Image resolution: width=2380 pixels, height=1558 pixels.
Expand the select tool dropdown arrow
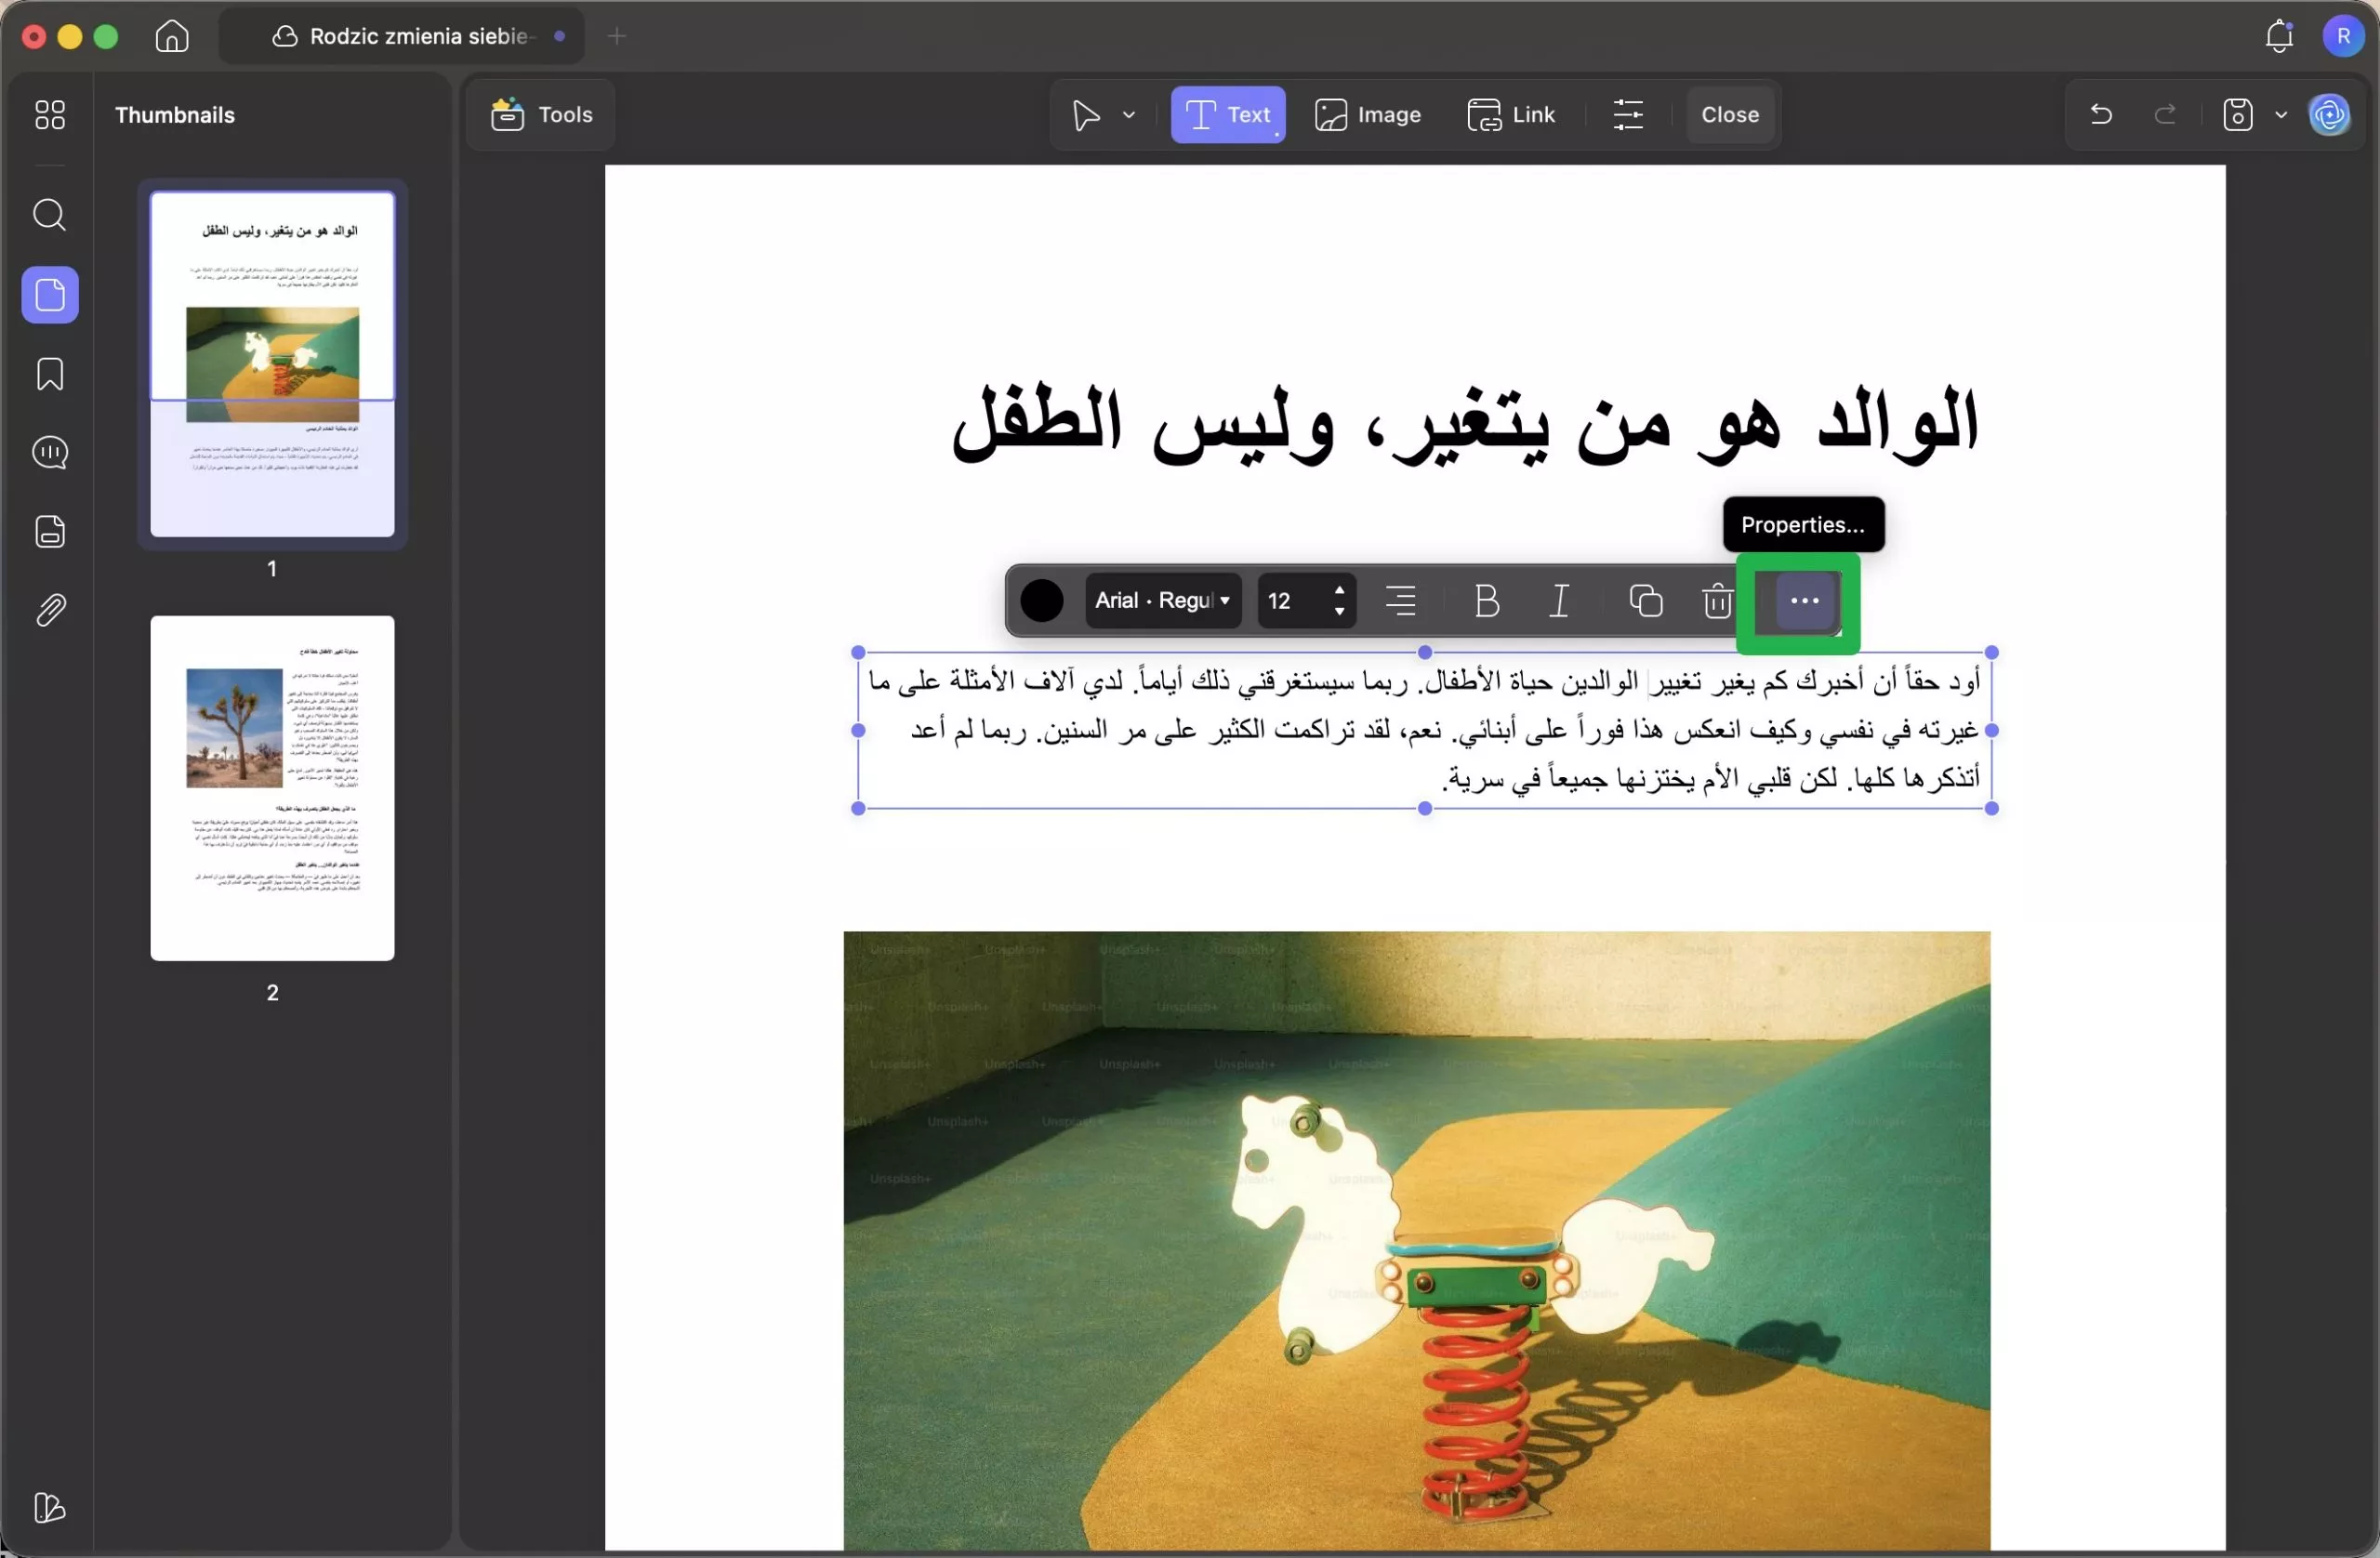(1129, 114)
